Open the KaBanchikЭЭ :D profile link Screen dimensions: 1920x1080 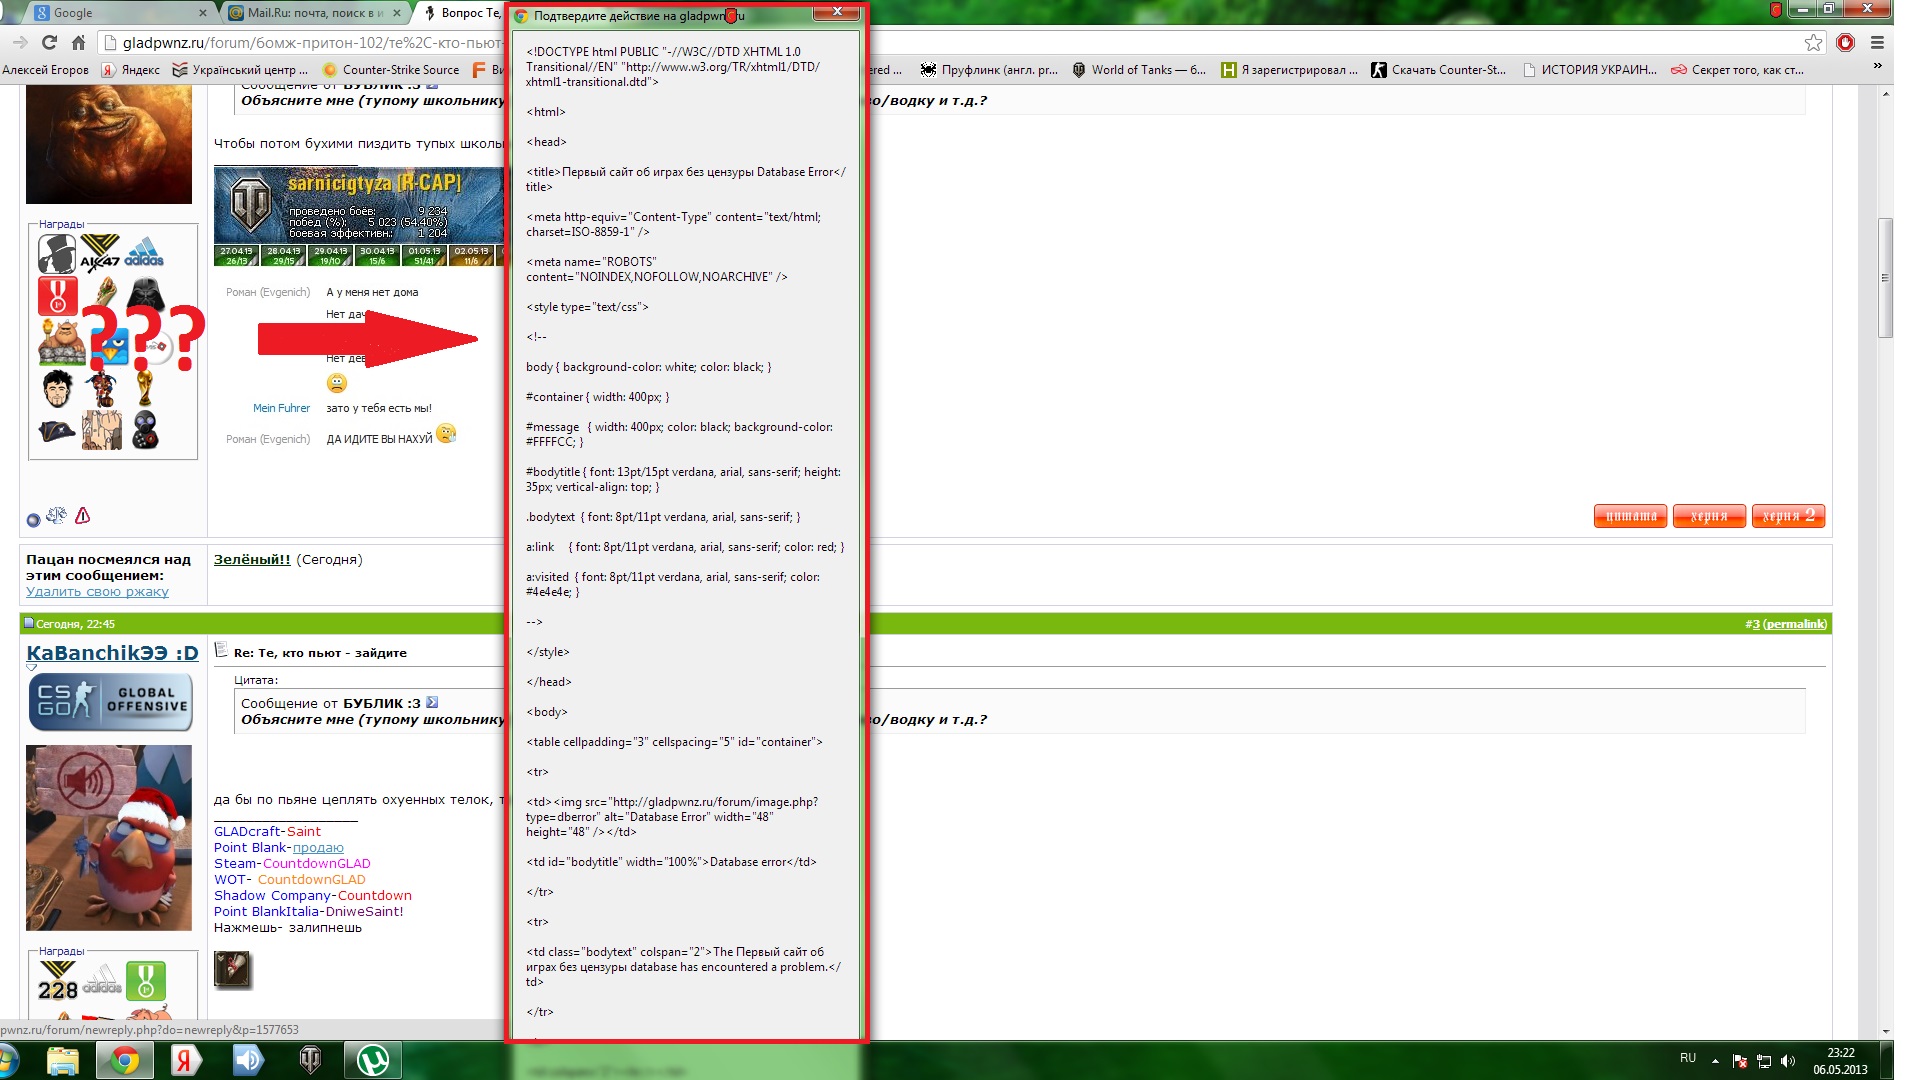(x=112, y=653)
